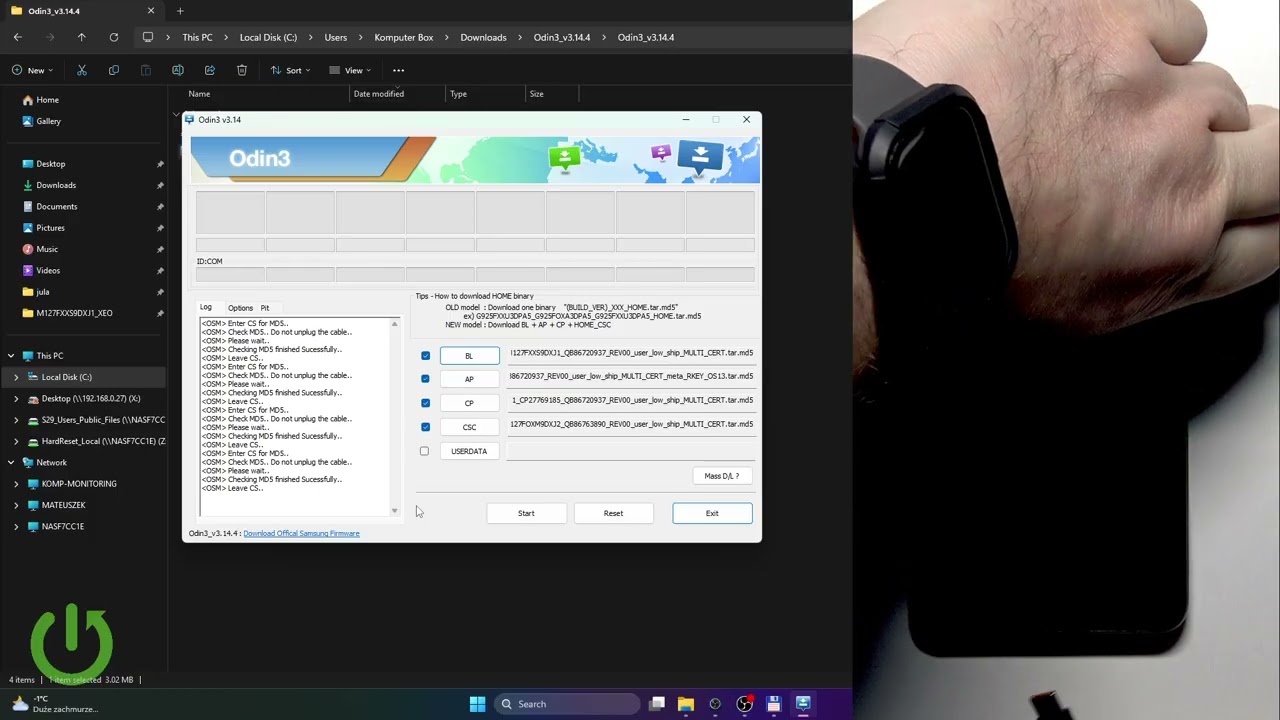The height and width of the screenshot is (720, 1280).
Task: Click the Komputer Box breadcrumb
Action: [404, 37]
